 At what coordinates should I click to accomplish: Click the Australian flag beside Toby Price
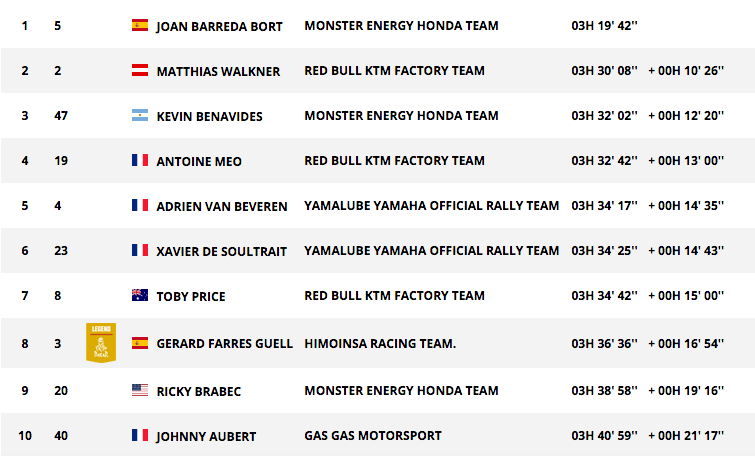(x=140, y=295)
